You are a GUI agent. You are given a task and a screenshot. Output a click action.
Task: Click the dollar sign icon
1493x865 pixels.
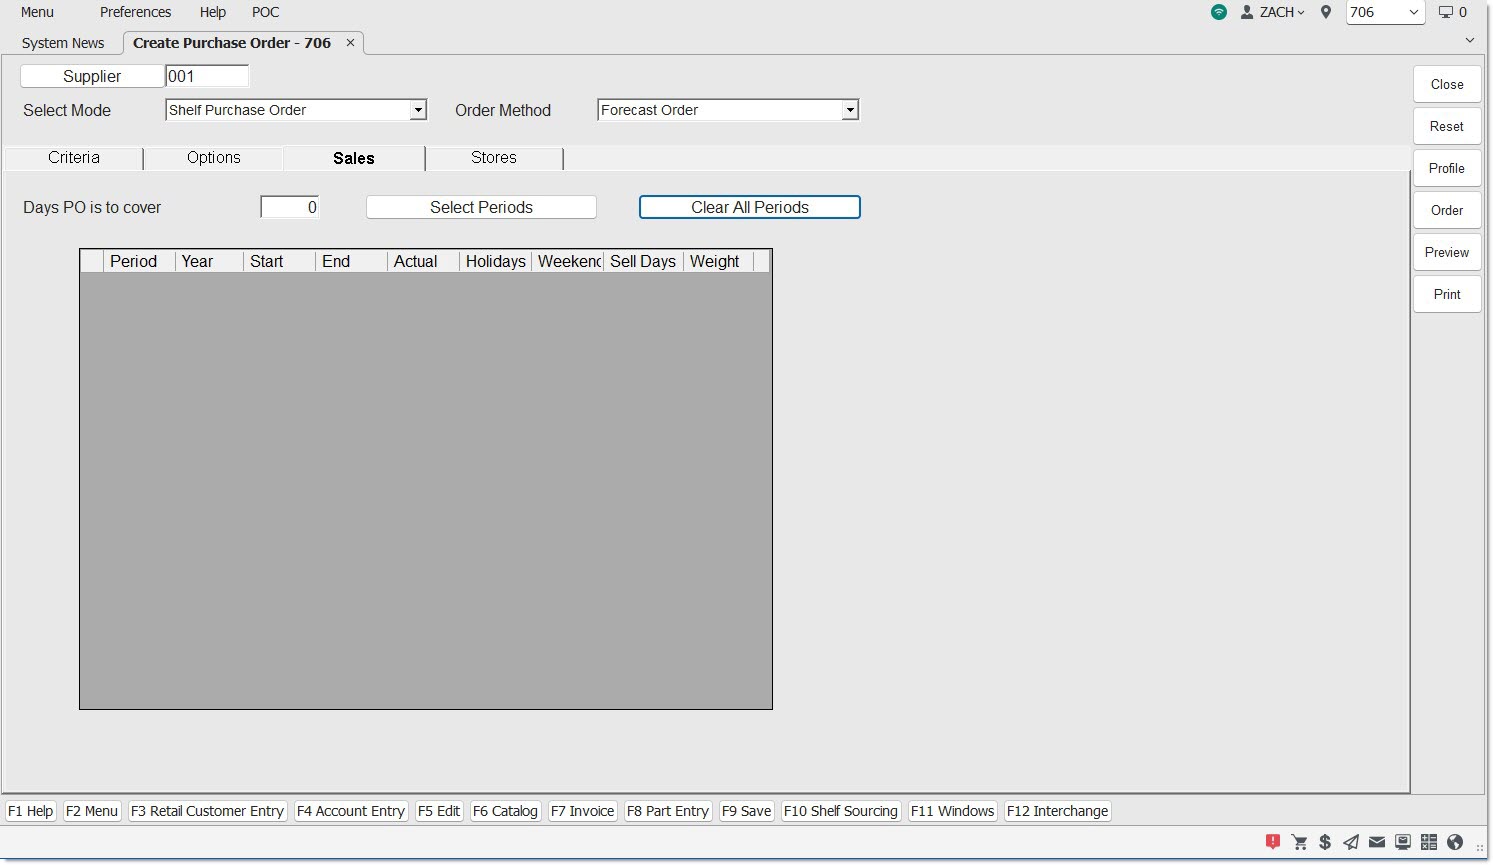click(1325, 842)
